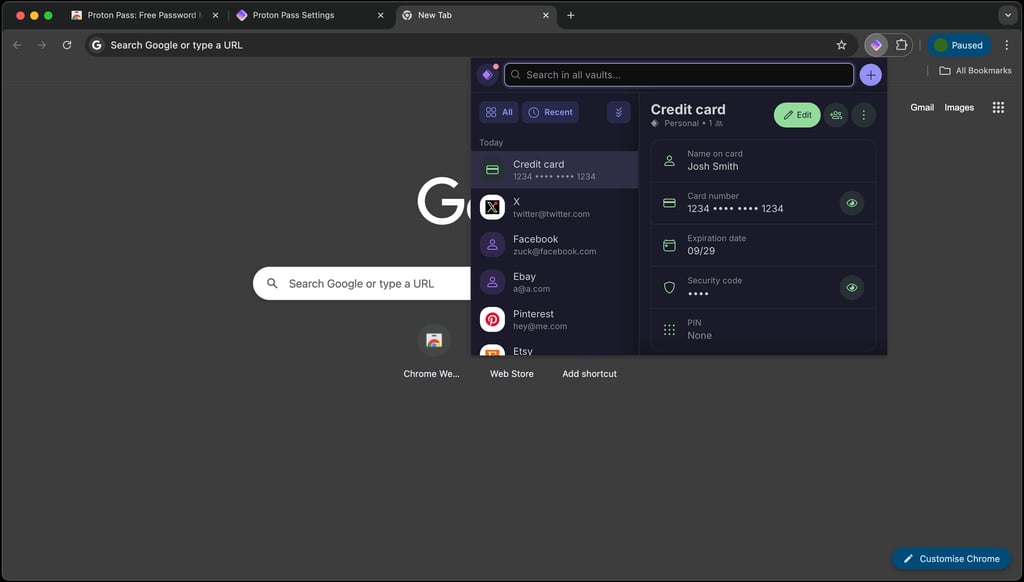1024x582 pixels.
Task: Click the expiration date 09/29
Action: click(701, 251)
